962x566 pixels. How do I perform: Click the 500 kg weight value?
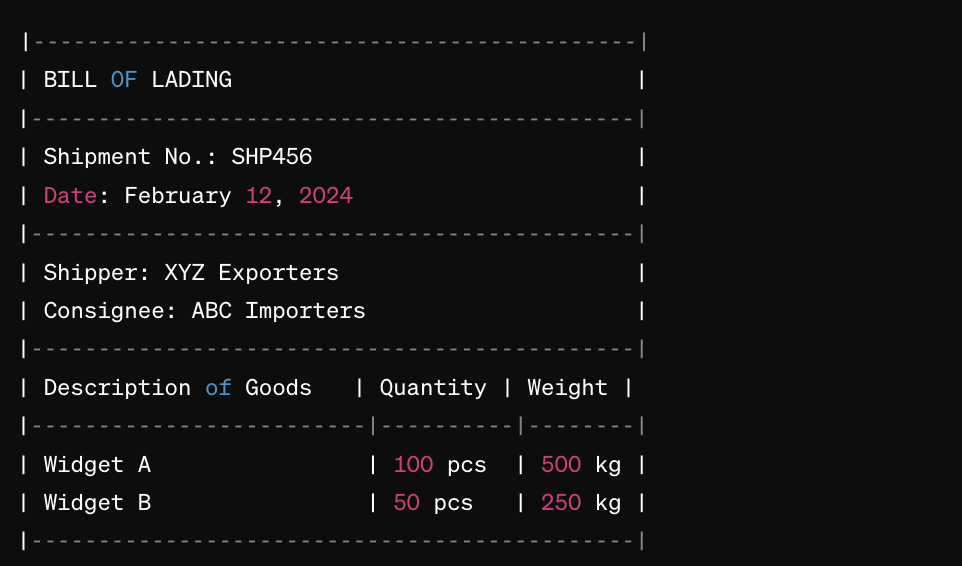[x=581, y=465]
